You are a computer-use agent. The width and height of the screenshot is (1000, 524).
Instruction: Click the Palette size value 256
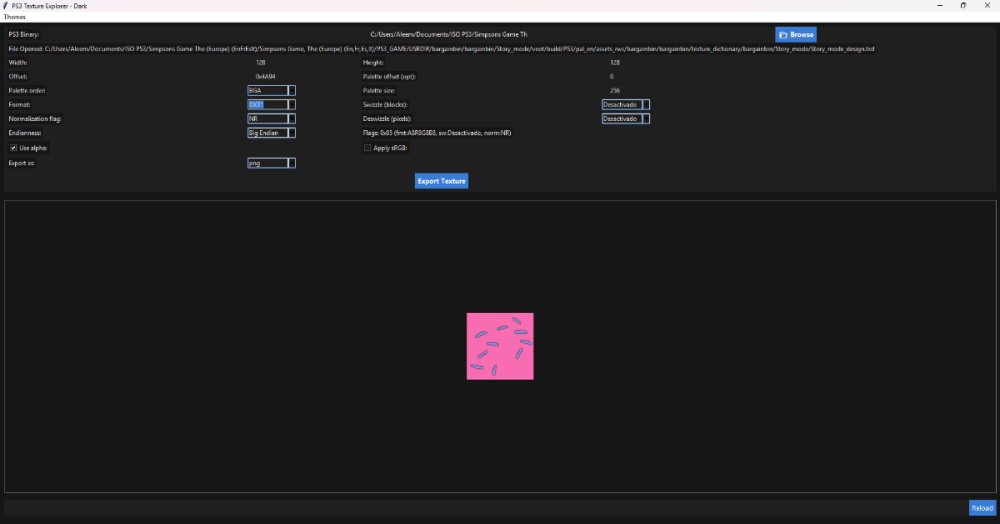click(x=615, y=91)
